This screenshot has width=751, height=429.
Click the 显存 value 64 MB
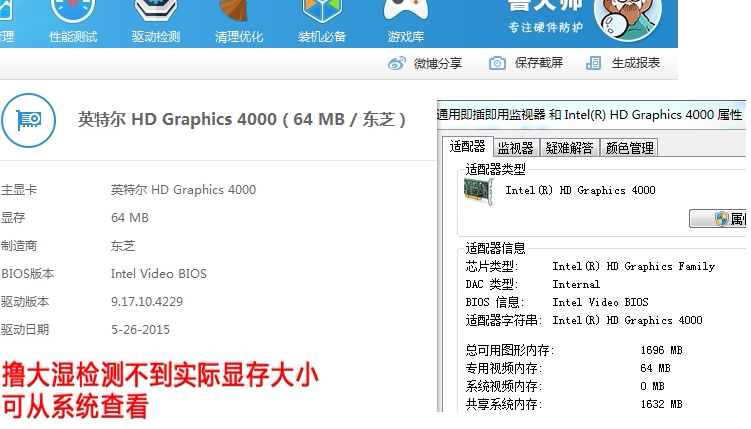(130, 218)
